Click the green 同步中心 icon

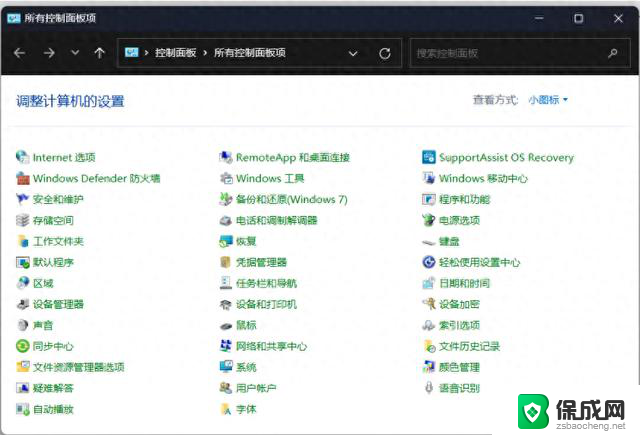pos(22,346)
